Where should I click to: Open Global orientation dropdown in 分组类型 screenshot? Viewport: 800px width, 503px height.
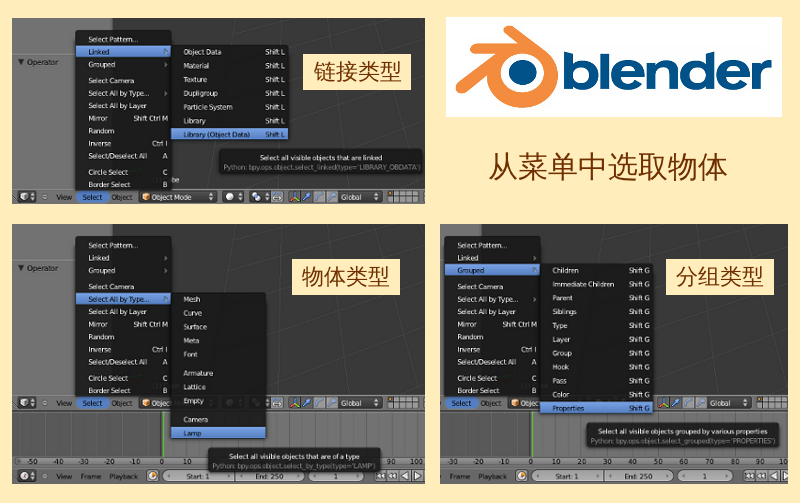[729, 403]
